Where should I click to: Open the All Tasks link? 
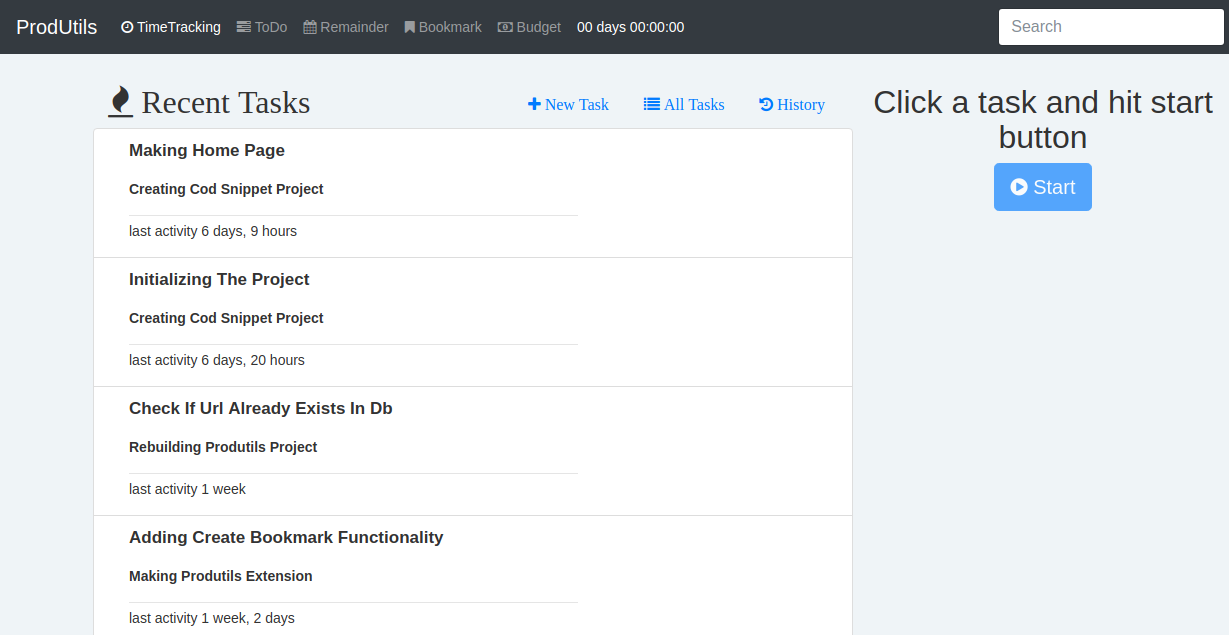[684, 104]
